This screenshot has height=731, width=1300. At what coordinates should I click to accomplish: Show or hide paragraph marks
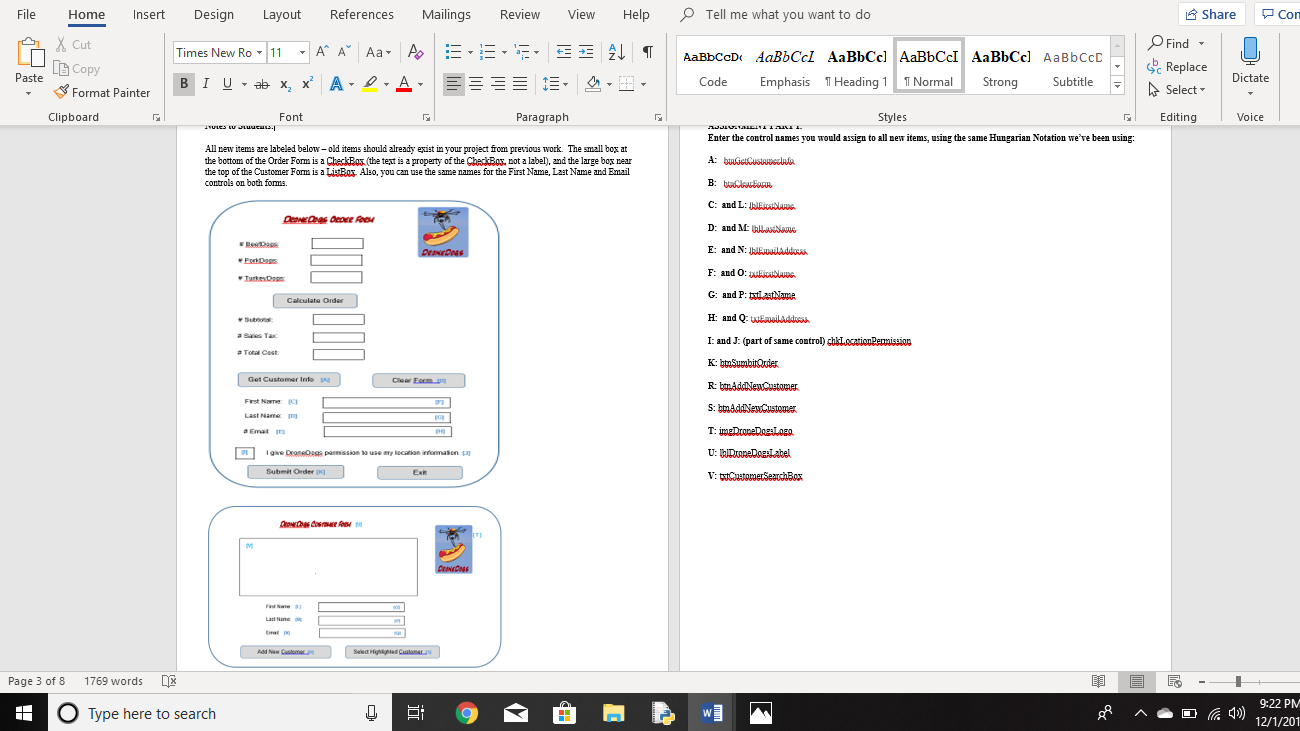pos(648,52)
